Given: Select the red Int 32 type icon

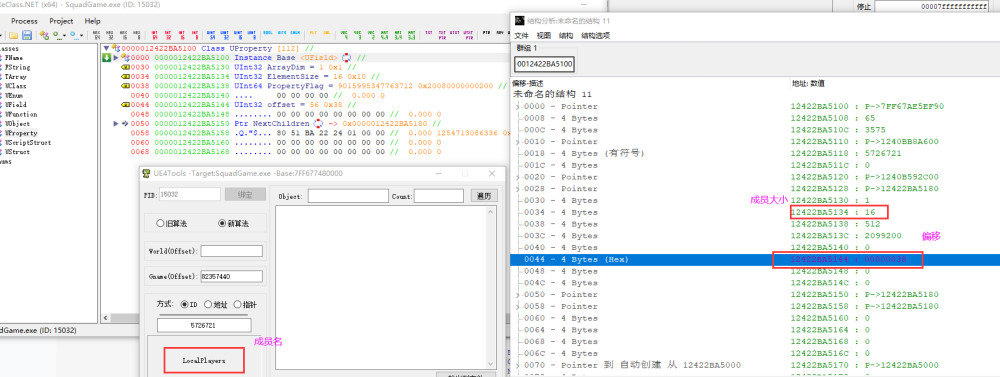Looking at the screenshot, I should click(x=168, y=35).
